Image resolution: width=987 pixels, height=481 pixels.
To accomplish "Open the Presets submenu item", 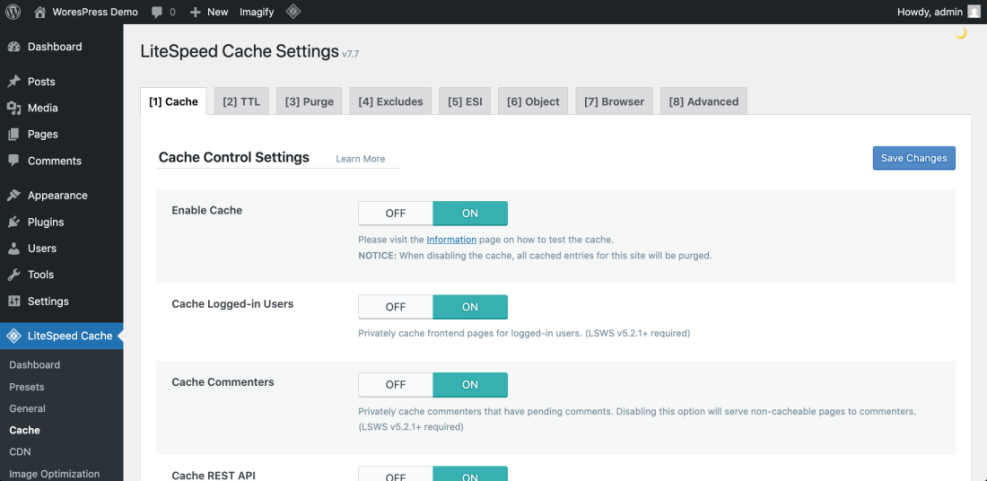I will [26, 387].
